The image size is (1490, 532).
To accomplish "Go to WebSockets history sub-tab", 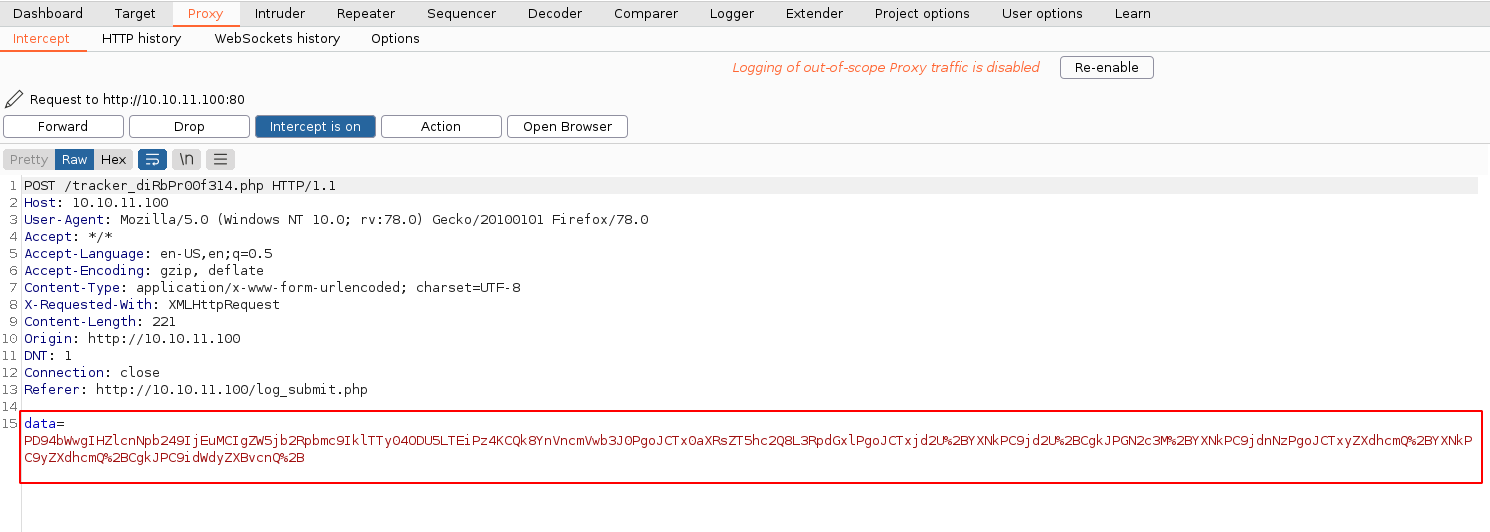I will click(x=277, y=38).
